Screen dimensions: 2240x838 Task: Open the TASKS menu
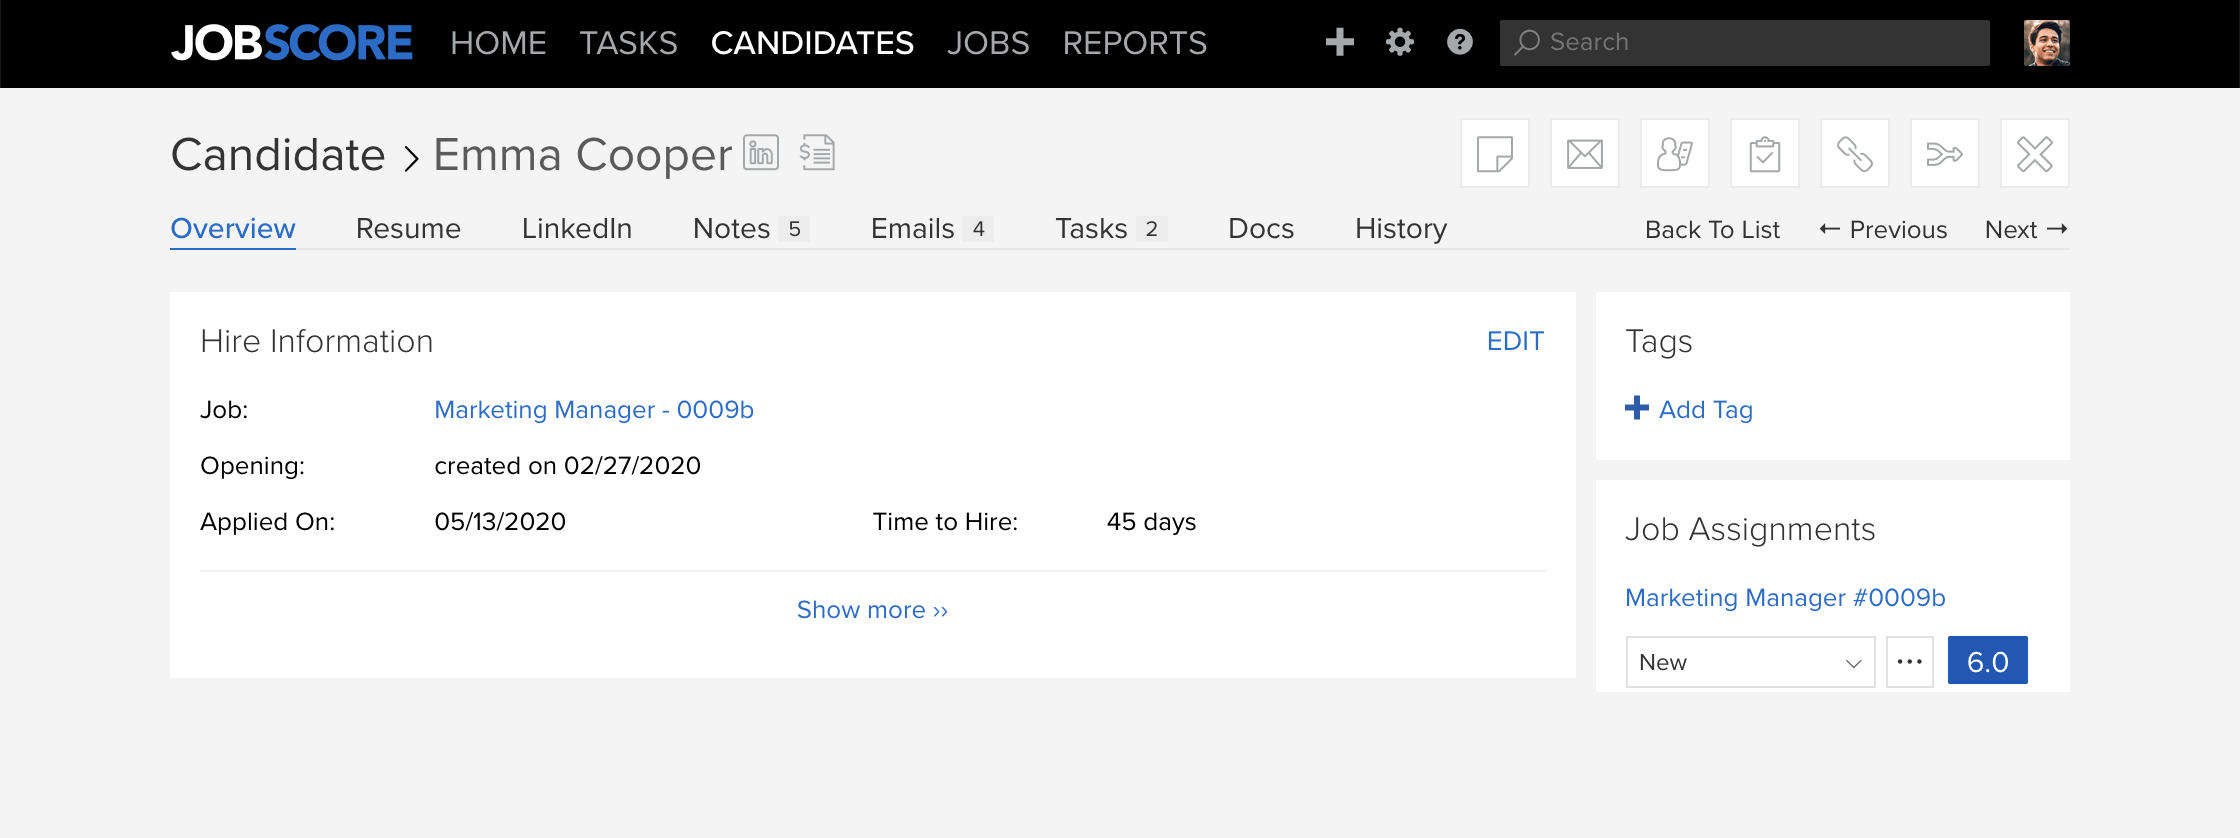click(628, 43)
